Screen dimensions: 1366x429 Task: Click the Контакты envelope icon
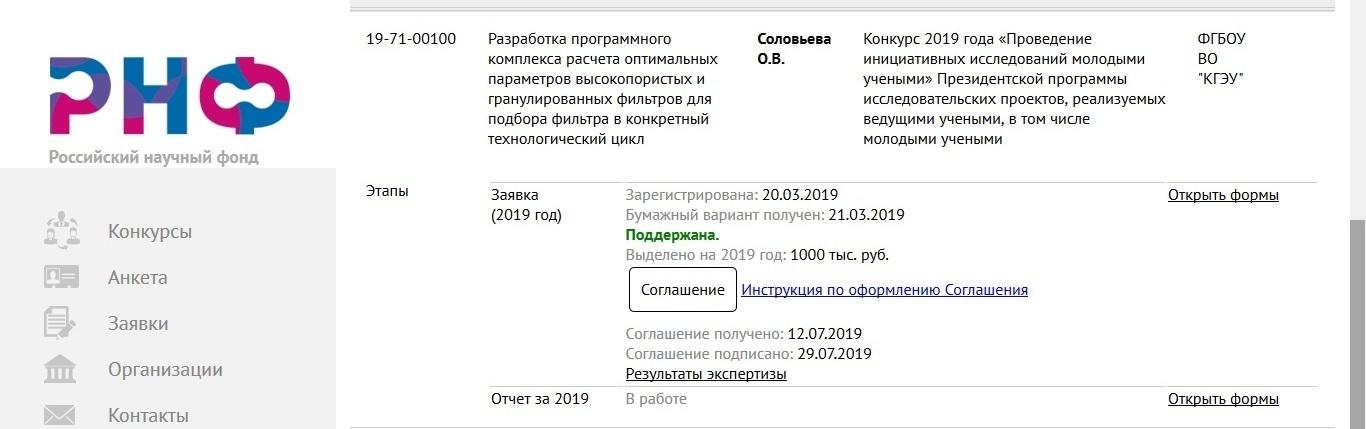click(x=61, y=414)
